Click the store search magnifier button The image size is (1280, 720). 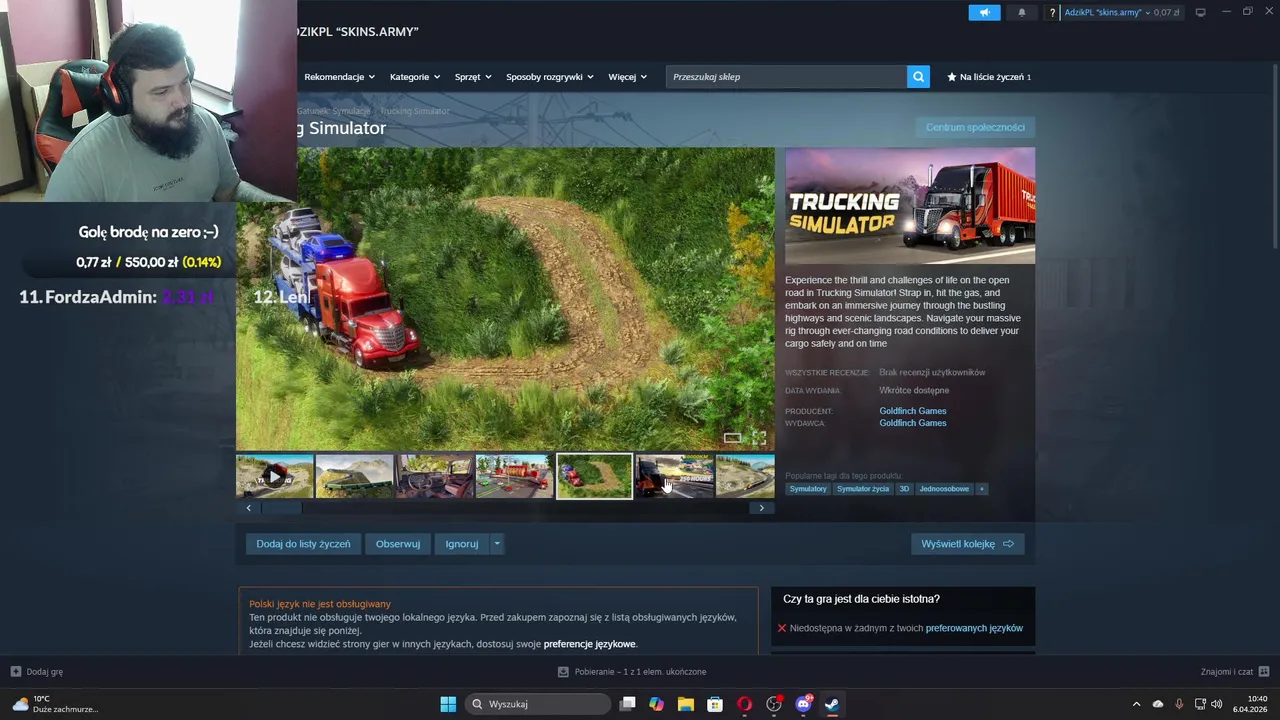[918, 77]
